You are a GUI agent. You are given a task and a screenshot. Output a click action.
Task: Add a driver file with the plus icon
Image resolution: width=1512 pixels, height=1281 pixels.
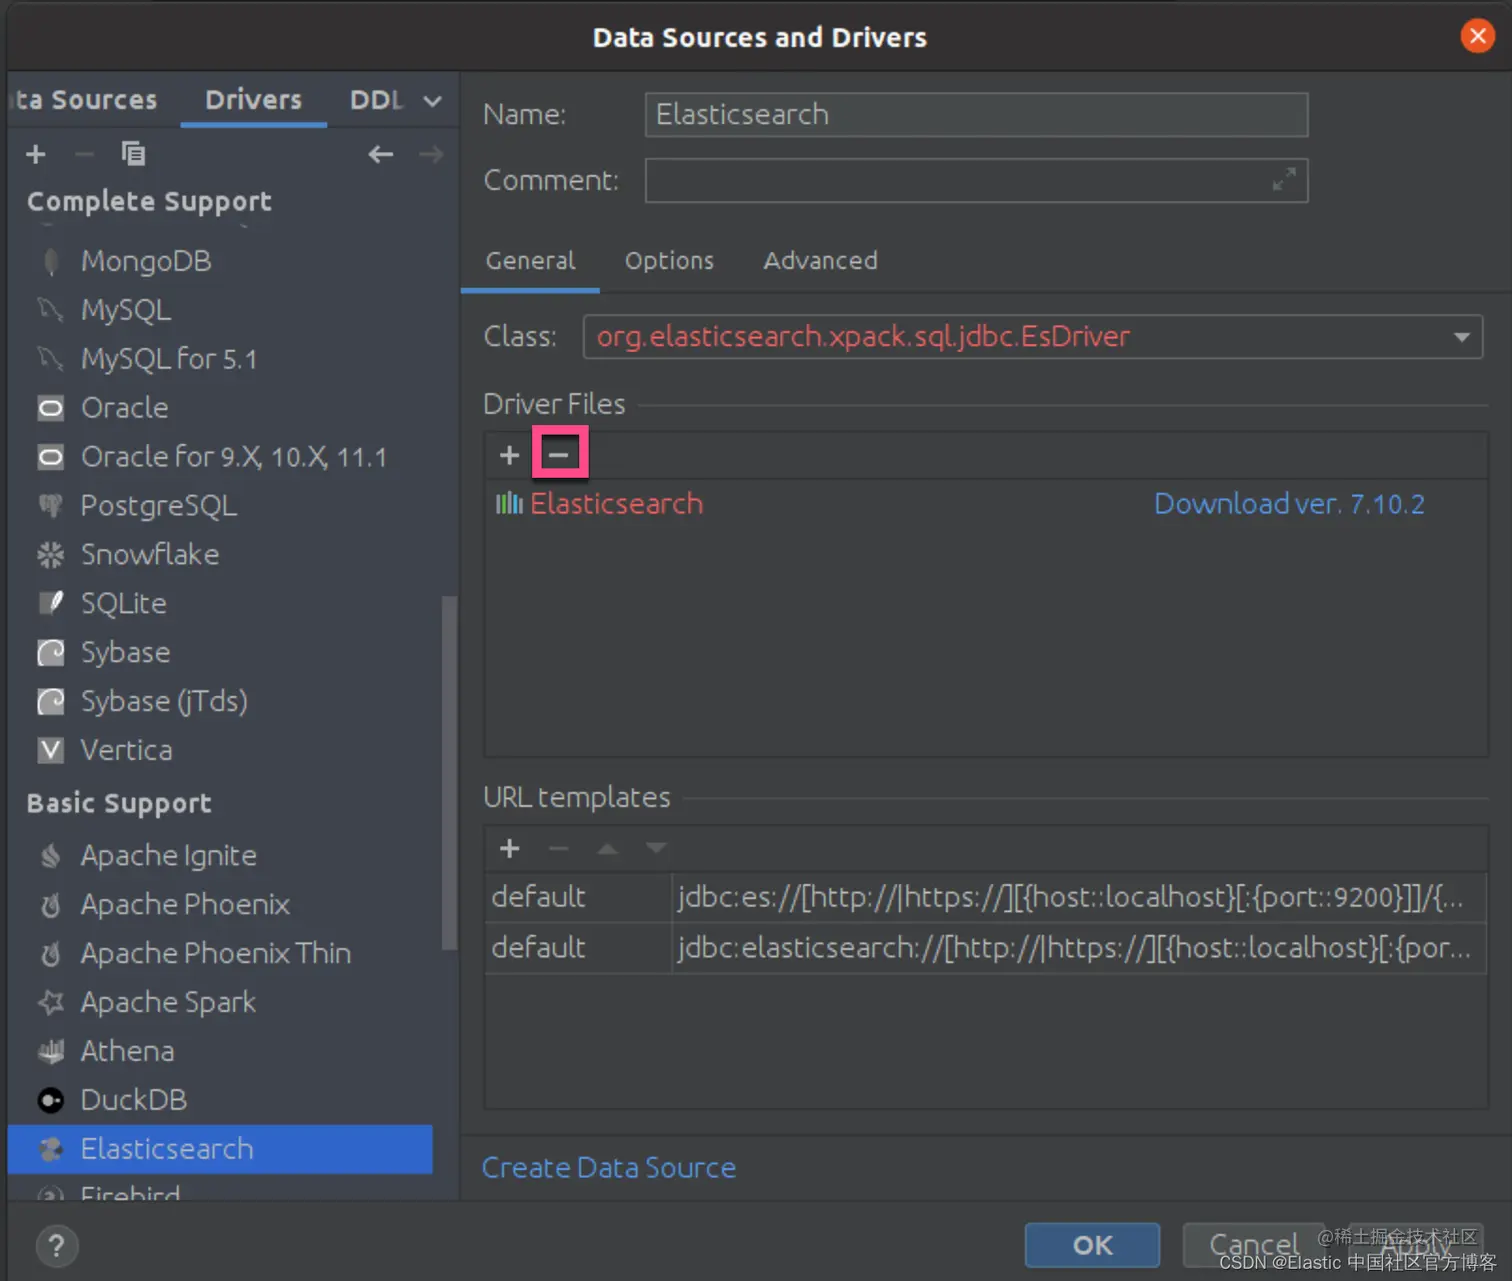point(509,453)
